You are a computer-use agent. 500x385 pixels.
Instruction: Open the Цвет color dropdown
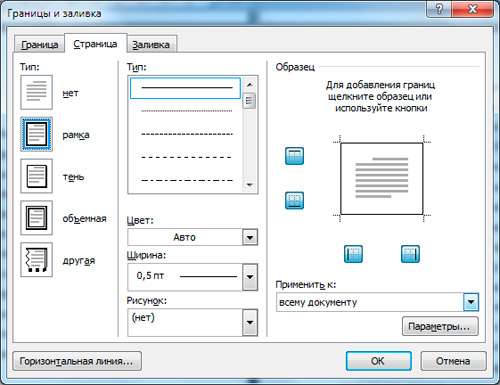[250, 237]
